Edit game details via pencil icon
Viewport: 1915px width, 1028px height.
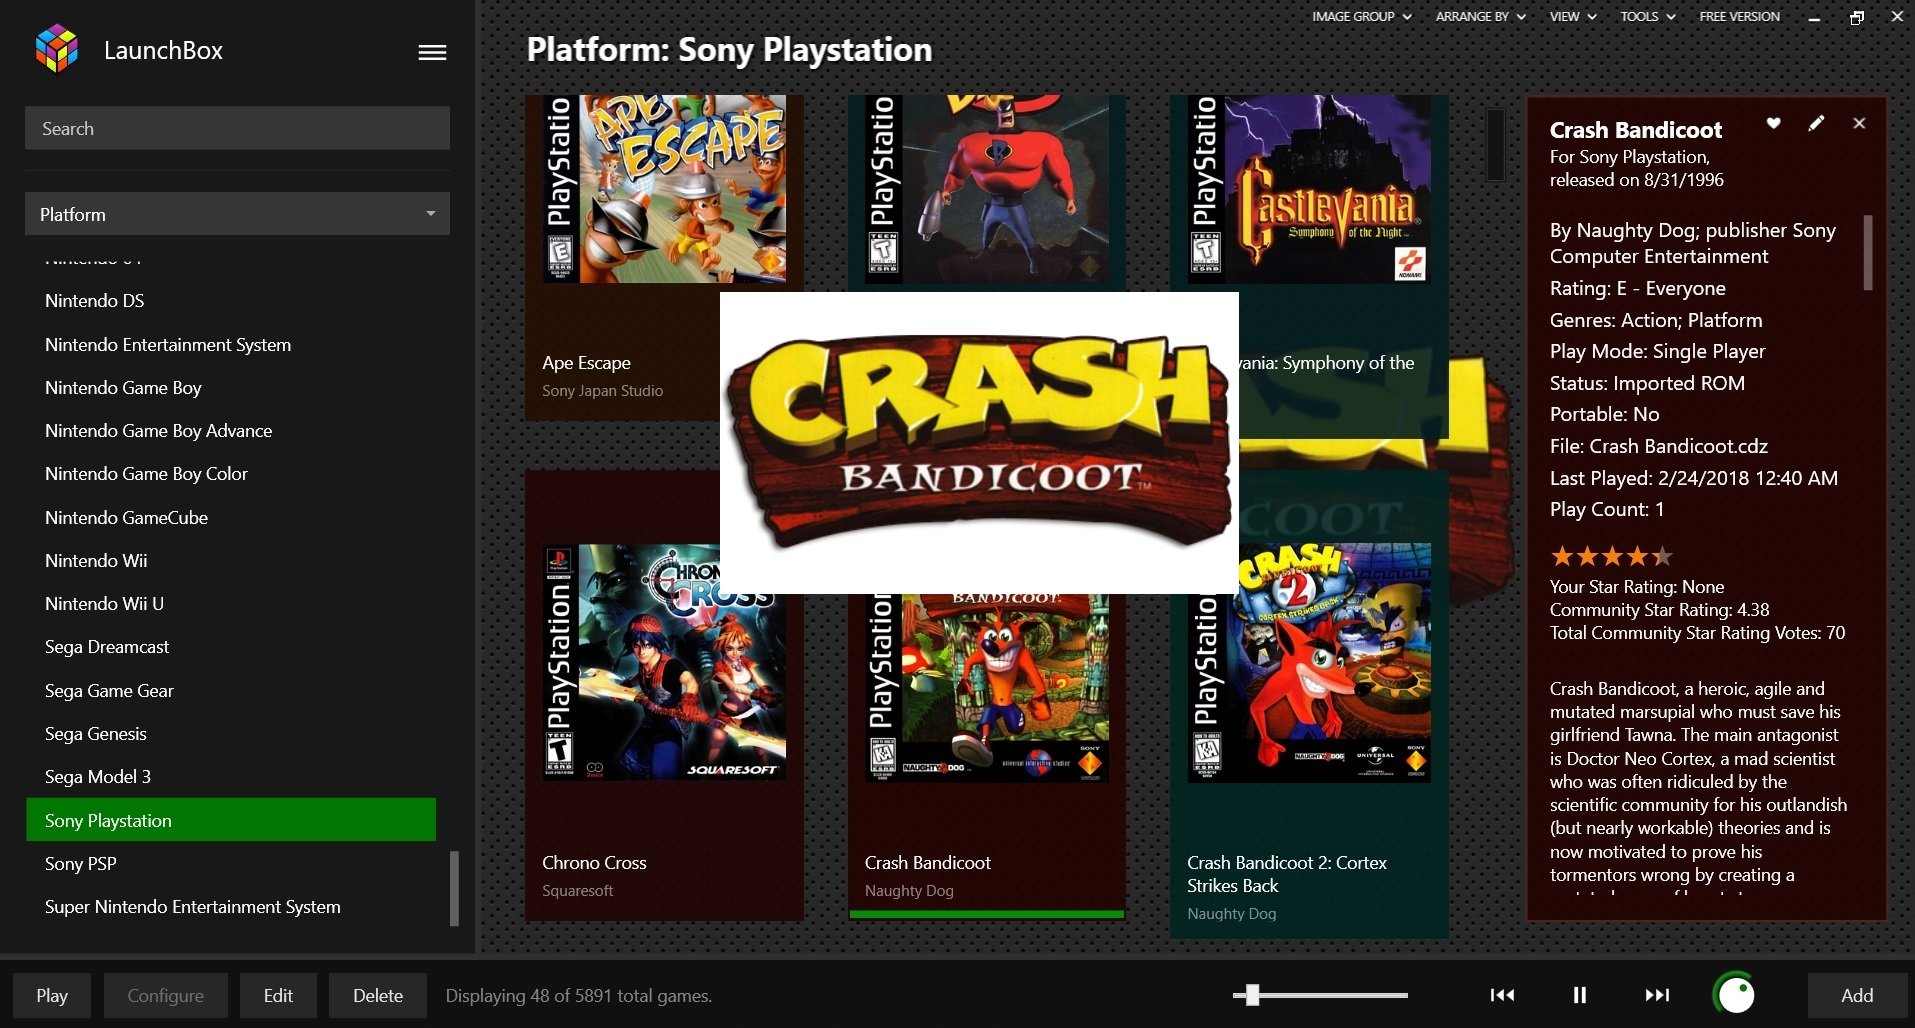coord(1816,123)
